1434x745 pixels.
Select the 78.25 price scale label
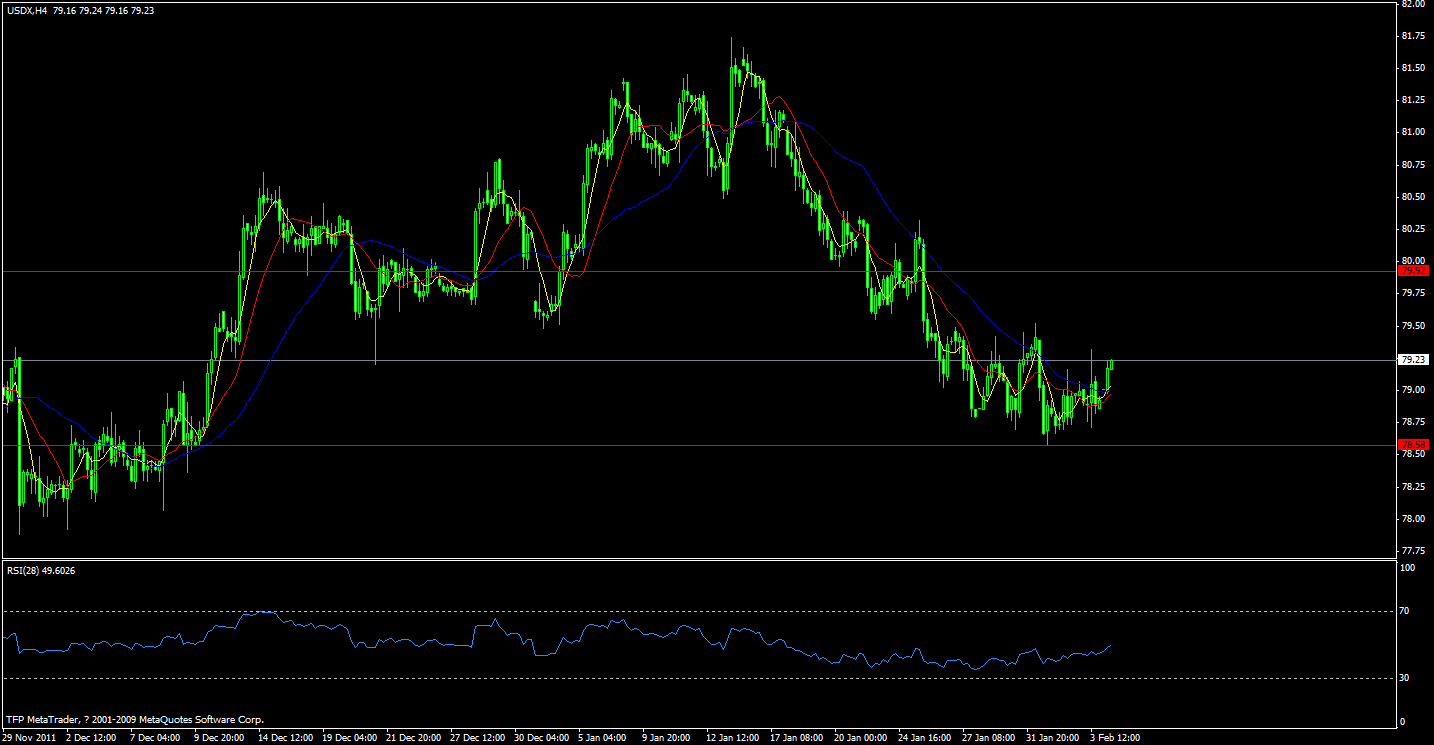1413,487
